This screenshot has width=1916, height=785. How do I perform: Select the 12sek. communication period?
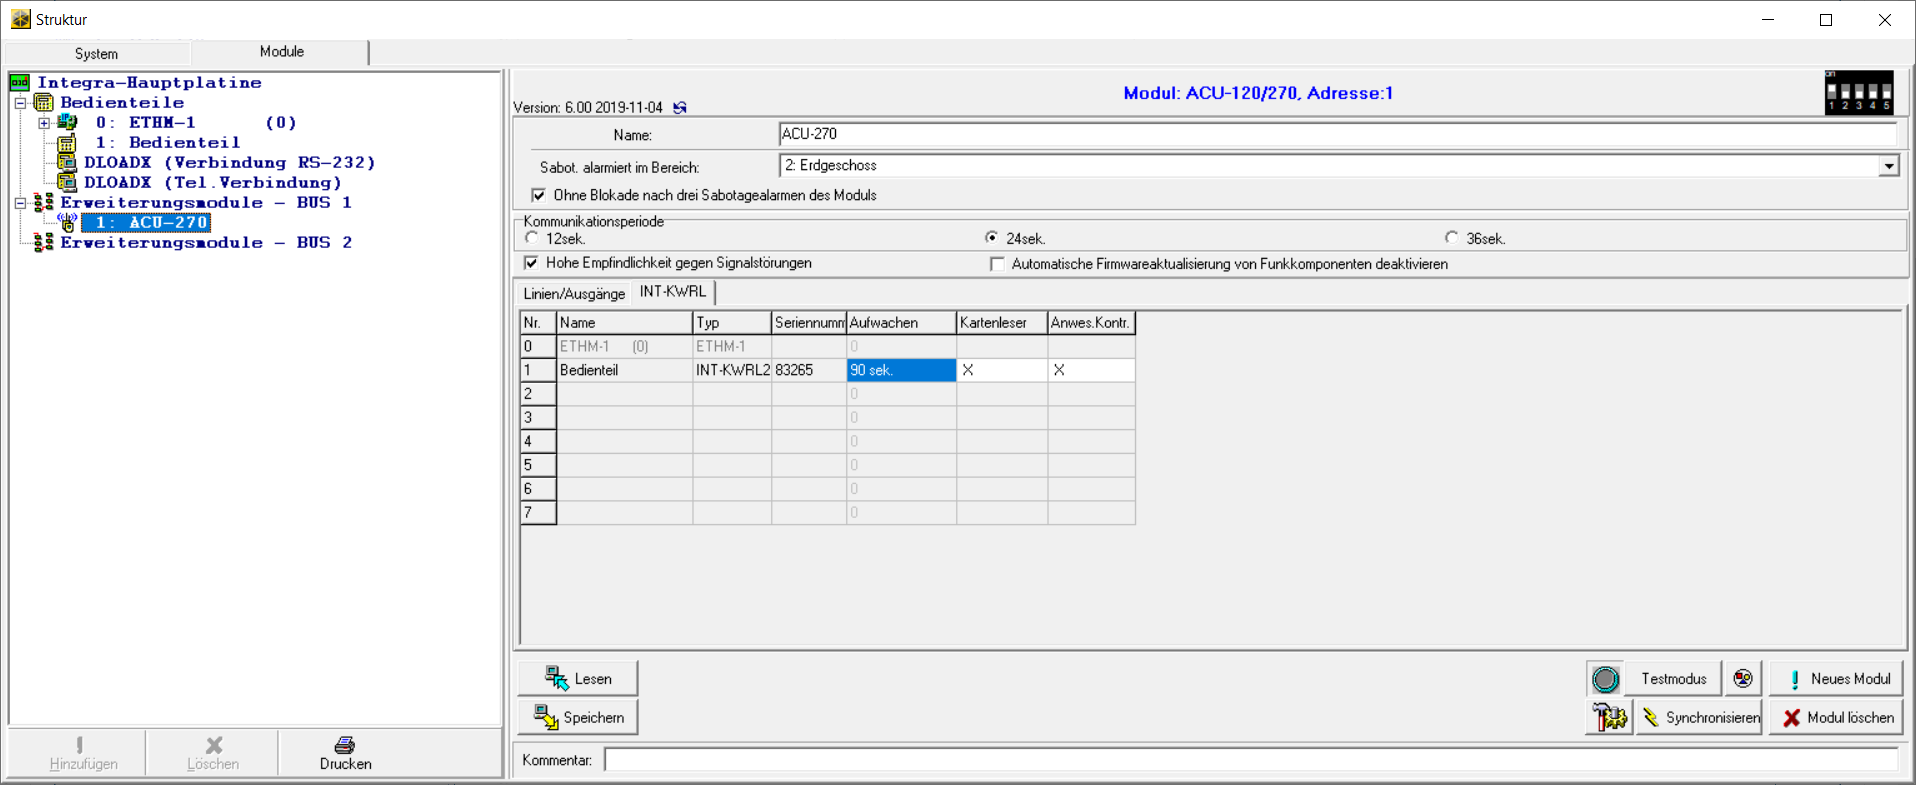(532, 238)
